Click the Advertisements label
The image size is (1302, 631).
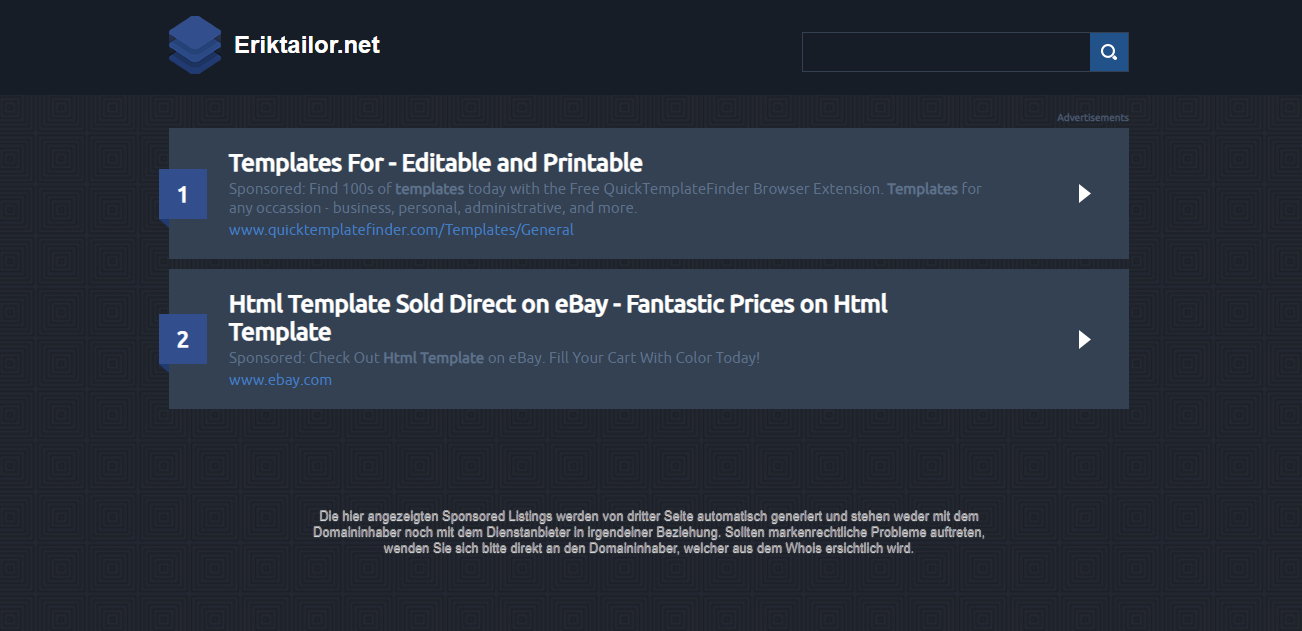(x=1092, y=118)
